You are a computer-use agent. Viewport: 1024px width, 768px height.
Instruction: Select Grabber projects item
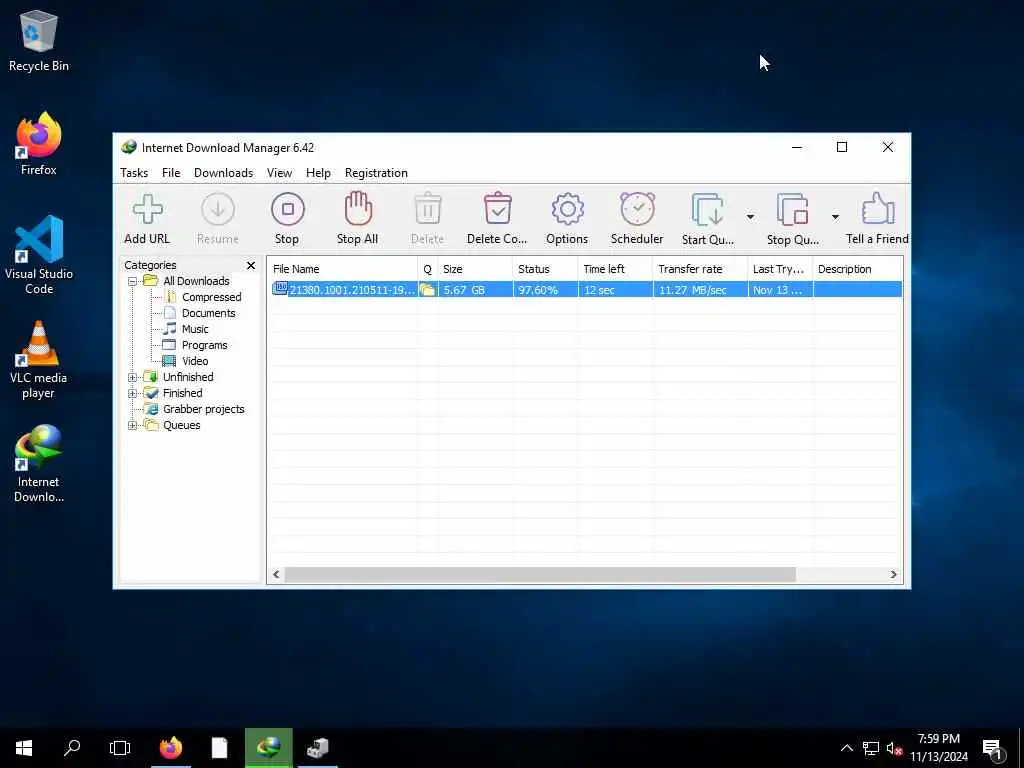coord(204,409)
